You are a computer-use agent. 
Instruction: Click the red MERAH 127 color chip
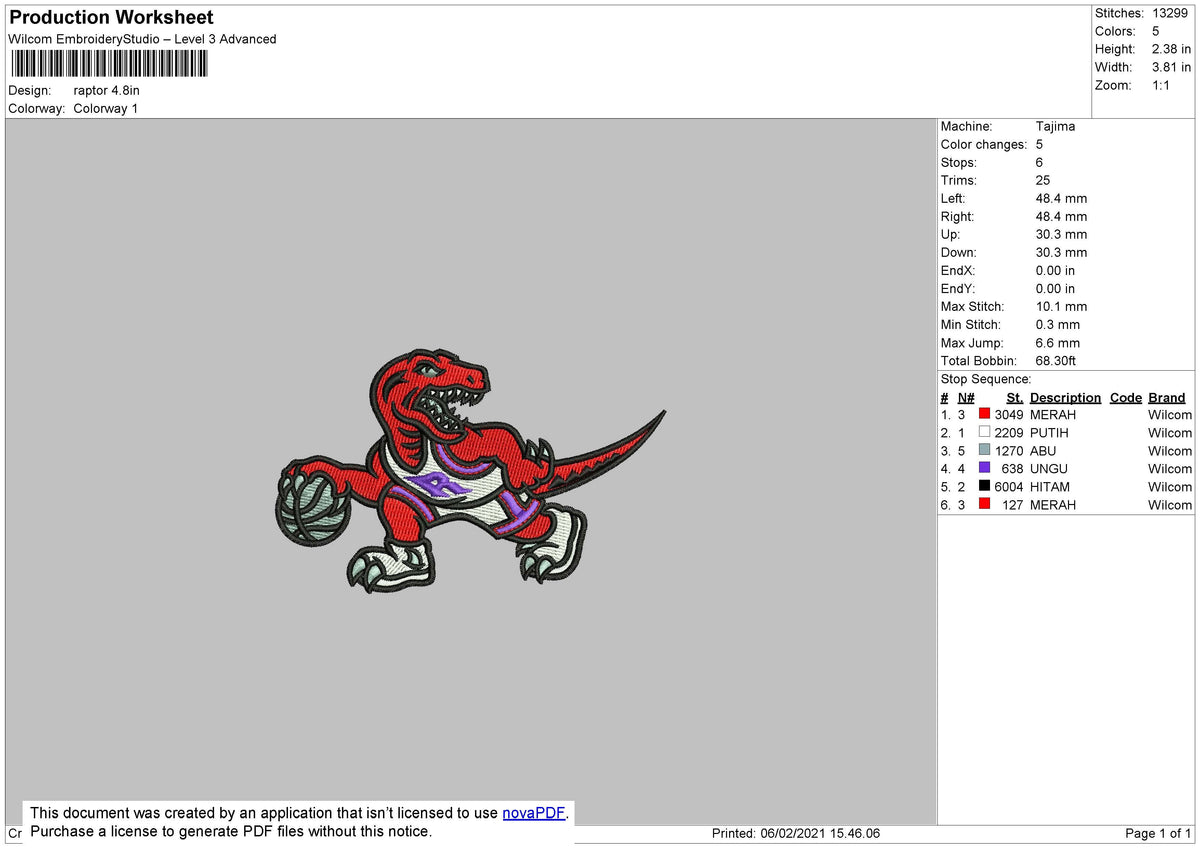coord(983,504)
